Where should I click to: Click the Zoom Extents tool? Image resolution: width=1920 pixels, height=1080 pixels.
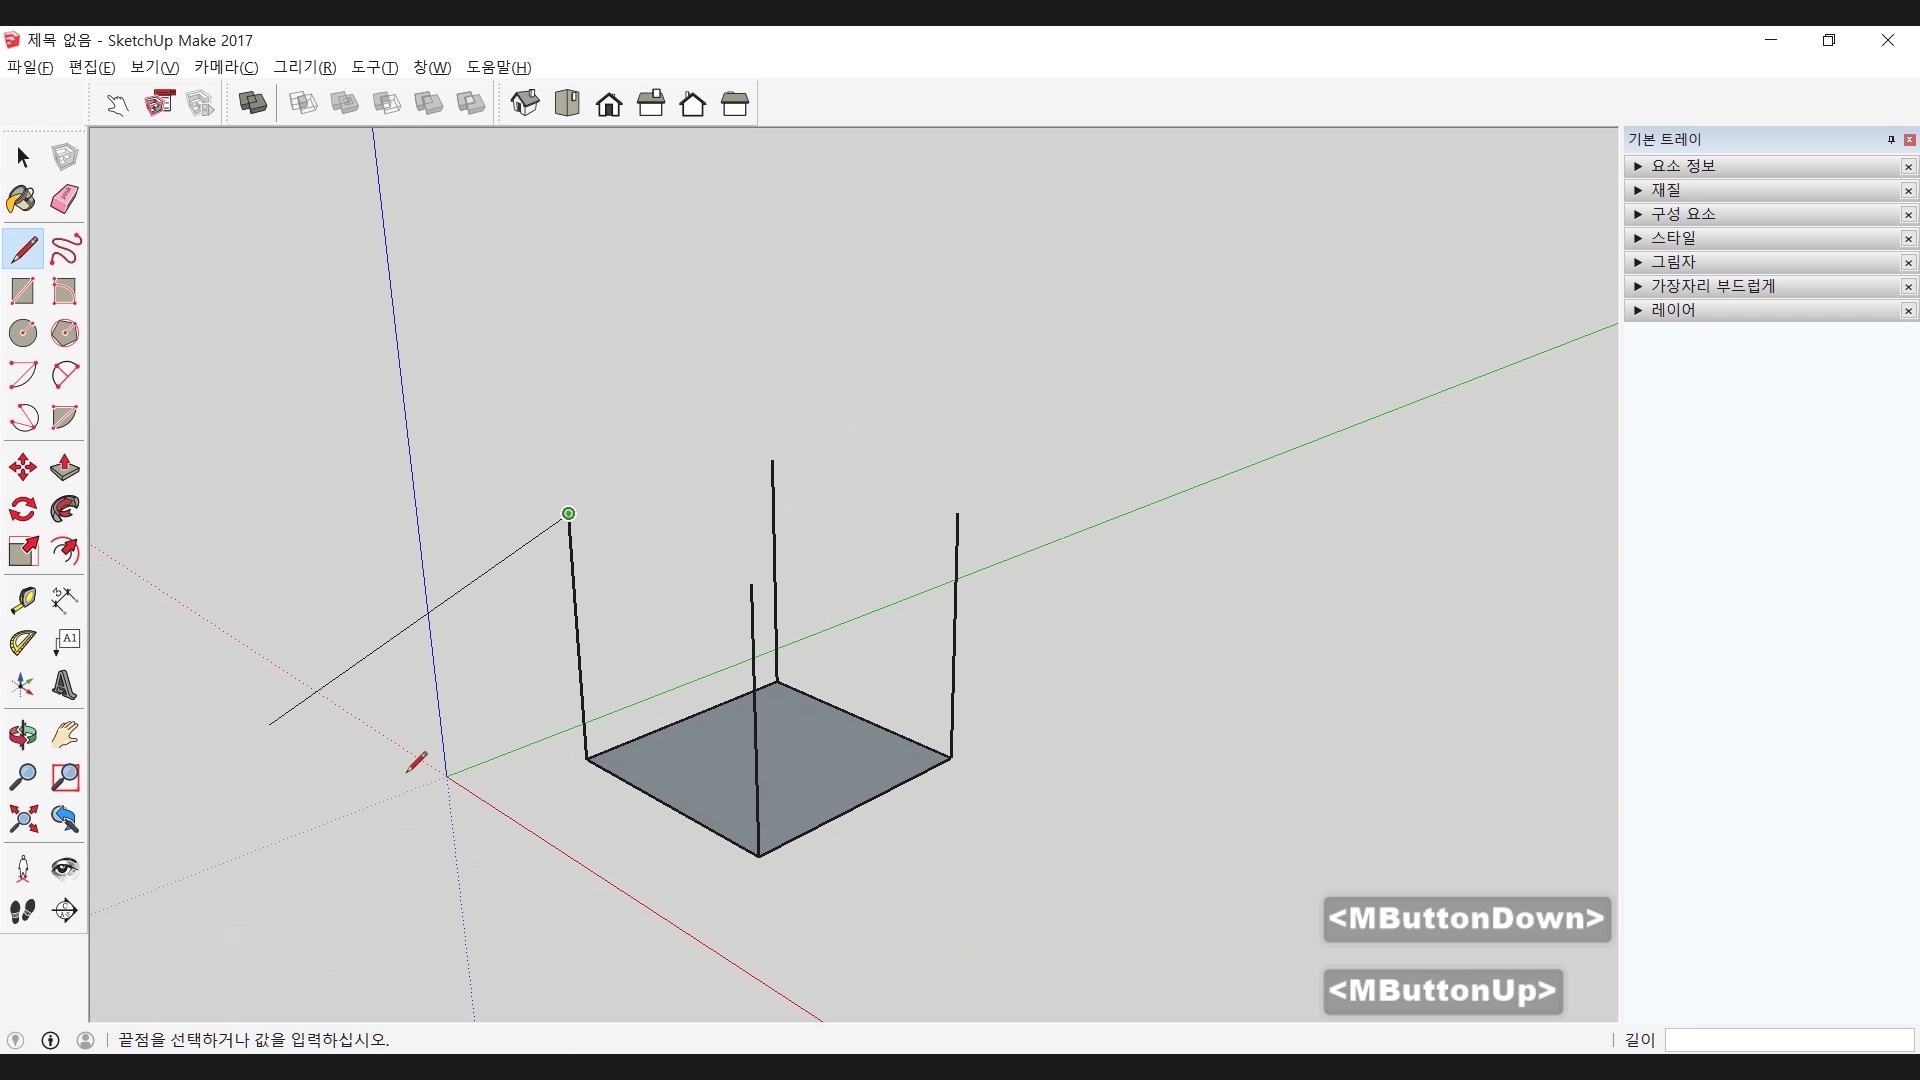pyautogui.click(x=22, y=820)
